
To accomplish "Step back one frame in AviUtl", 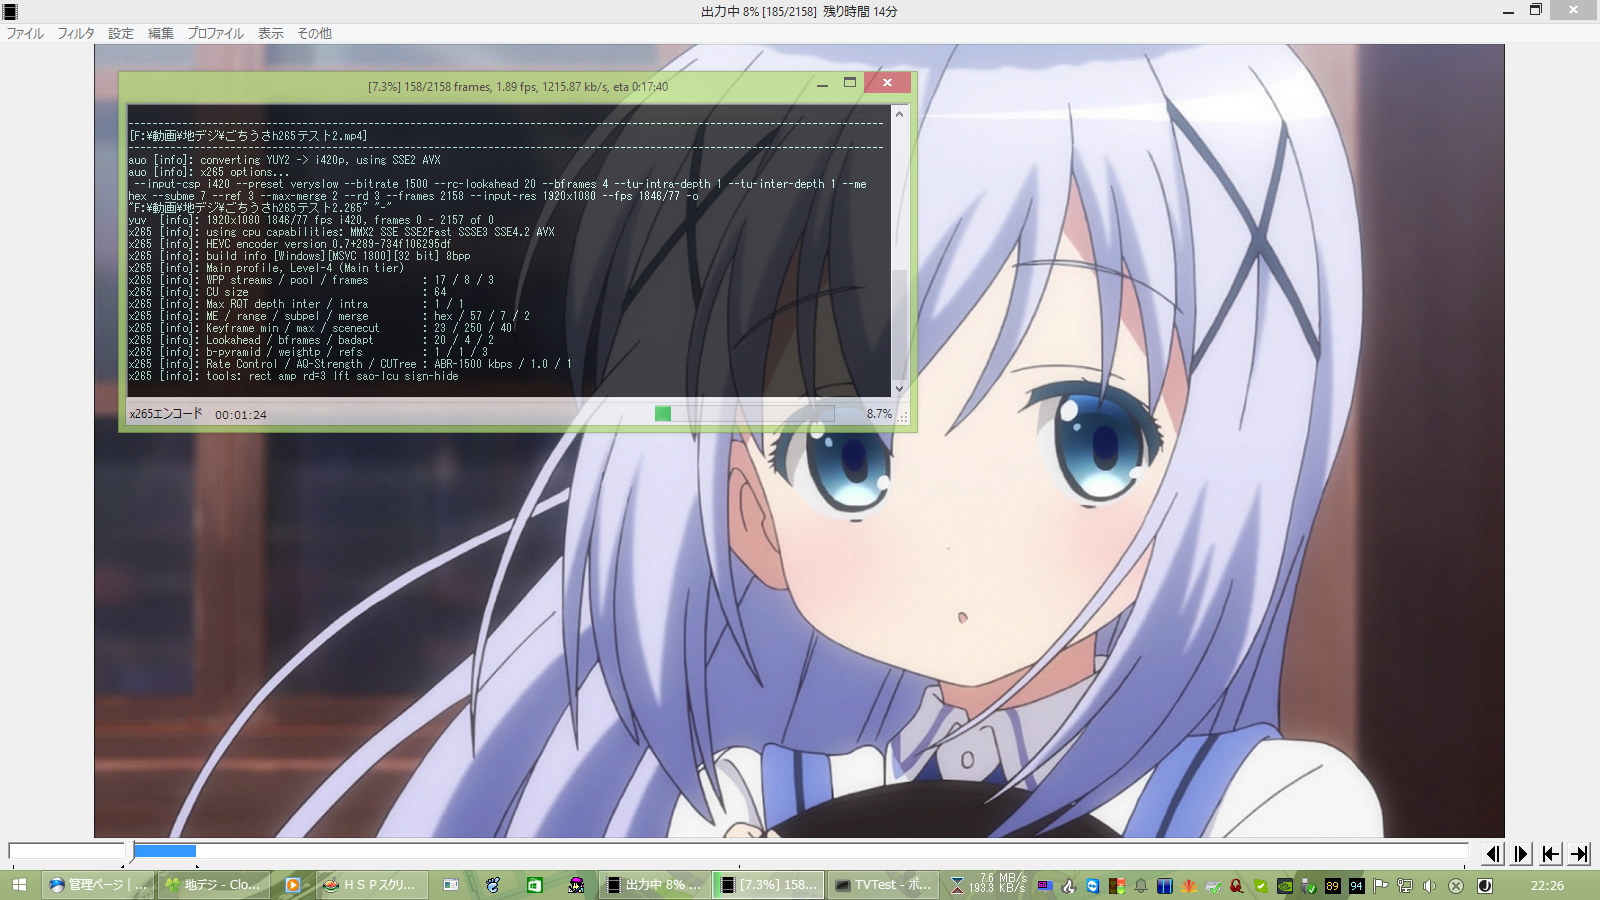I will [x=1493, y=853].
